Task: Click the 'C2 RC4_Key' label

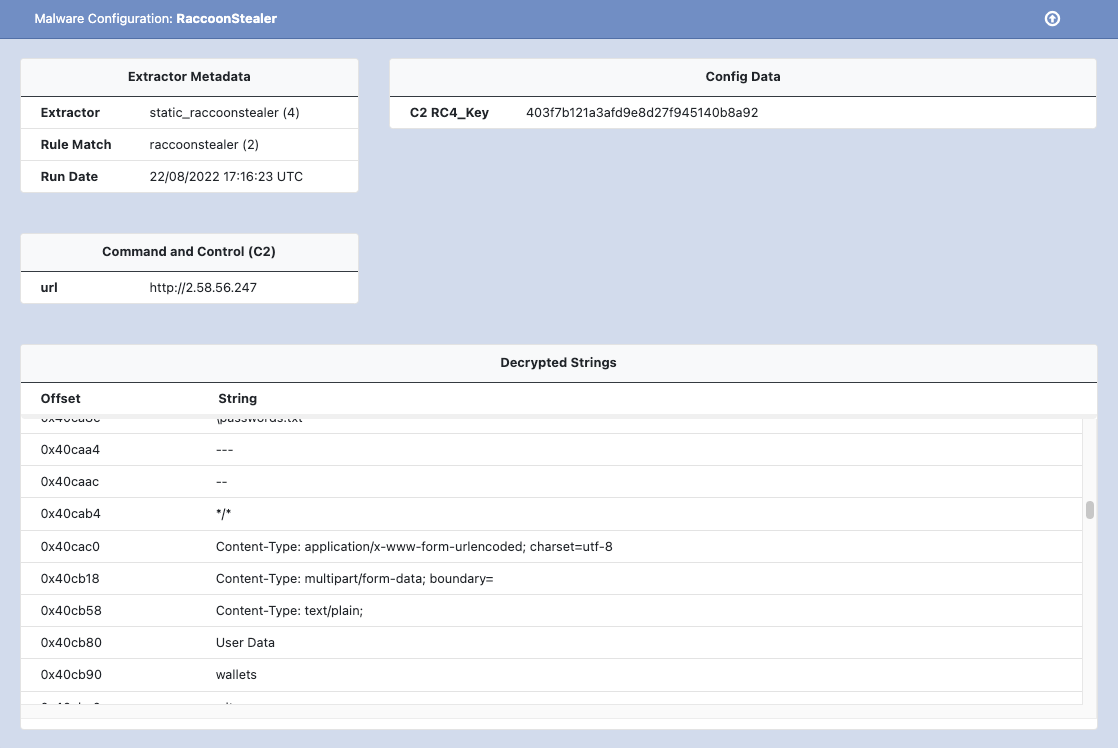Action: pyautogui.click(x=449, y=113)
